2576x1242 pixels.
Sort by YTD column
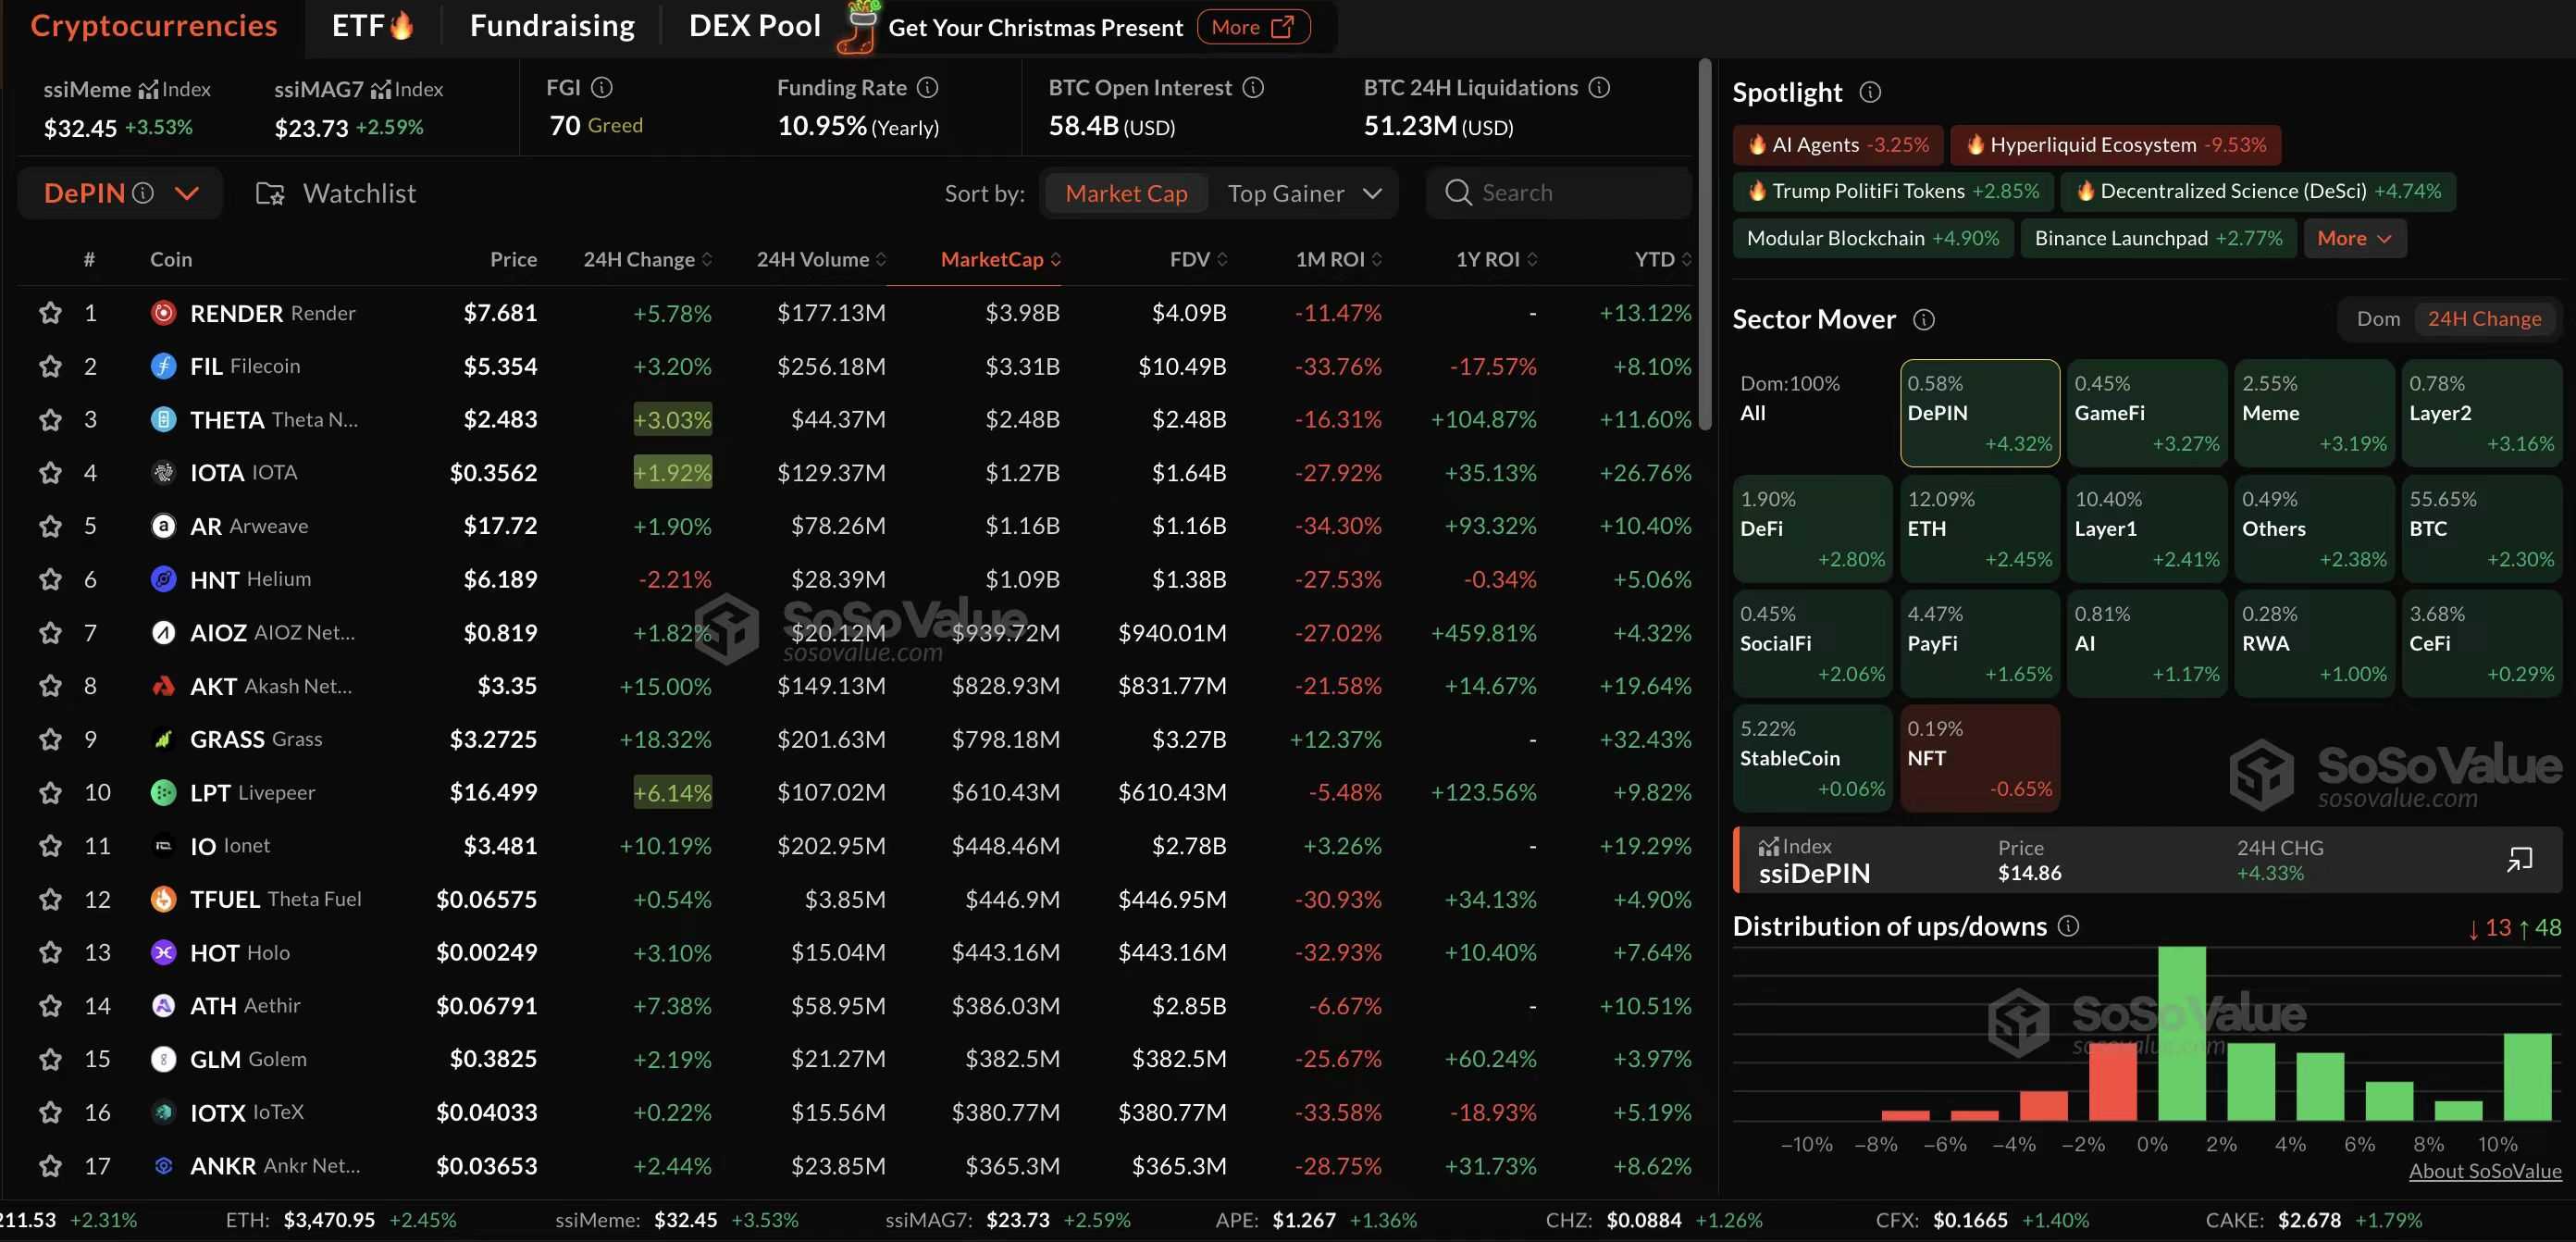[1662, 259]
